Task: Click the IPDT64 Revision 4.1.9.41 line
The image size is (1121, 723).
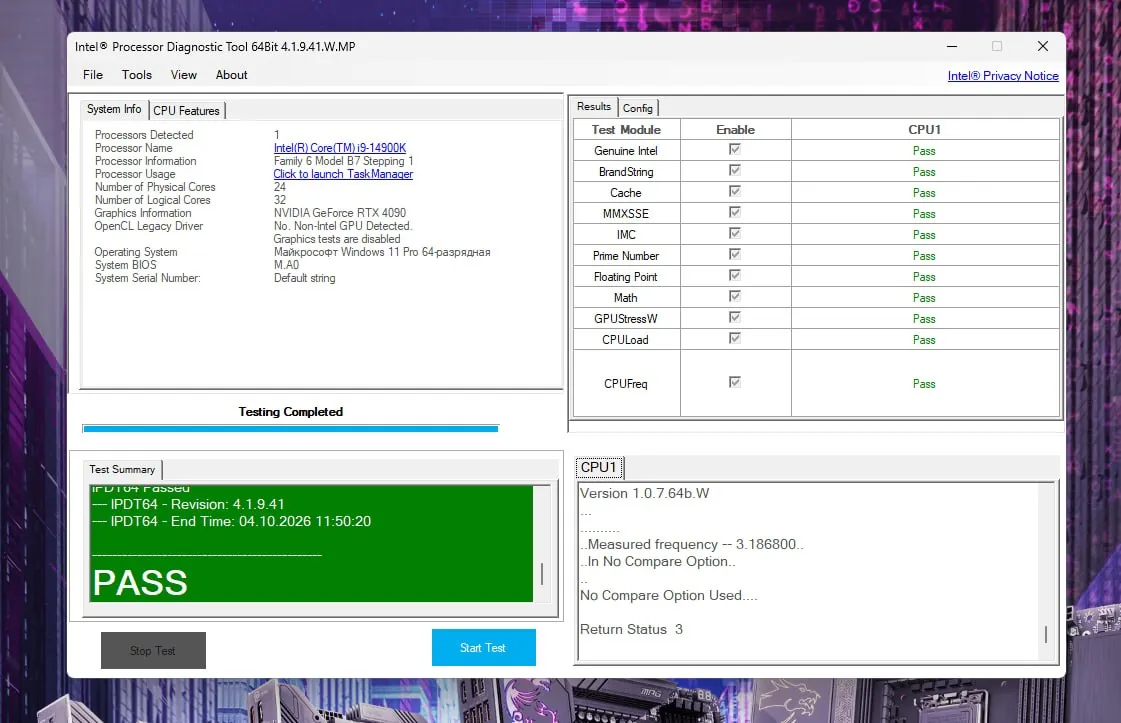Action: click(188, 504)
